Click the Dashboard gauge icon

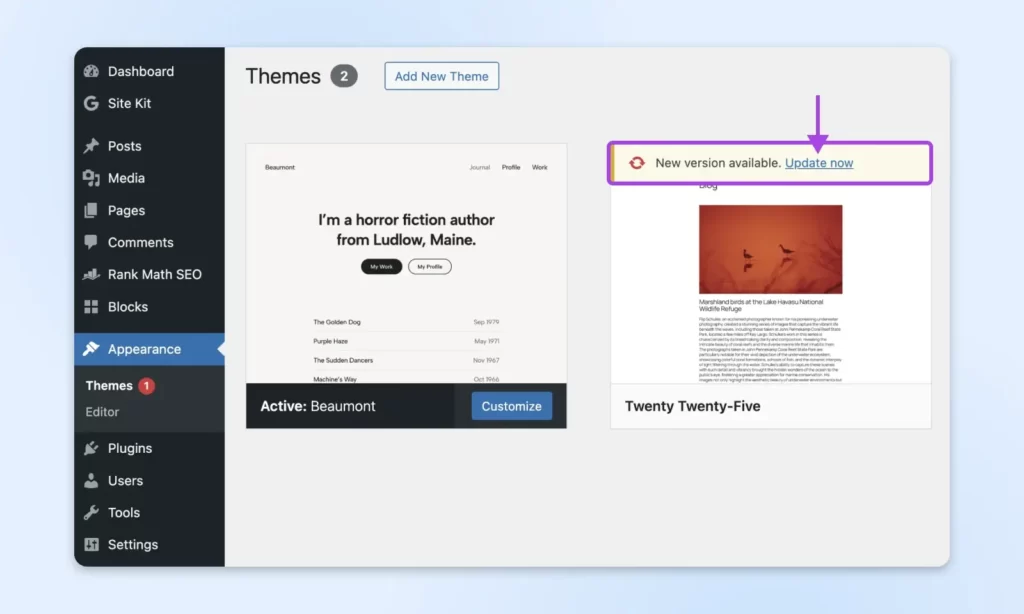pyautogui.click(x=91, y=71)
